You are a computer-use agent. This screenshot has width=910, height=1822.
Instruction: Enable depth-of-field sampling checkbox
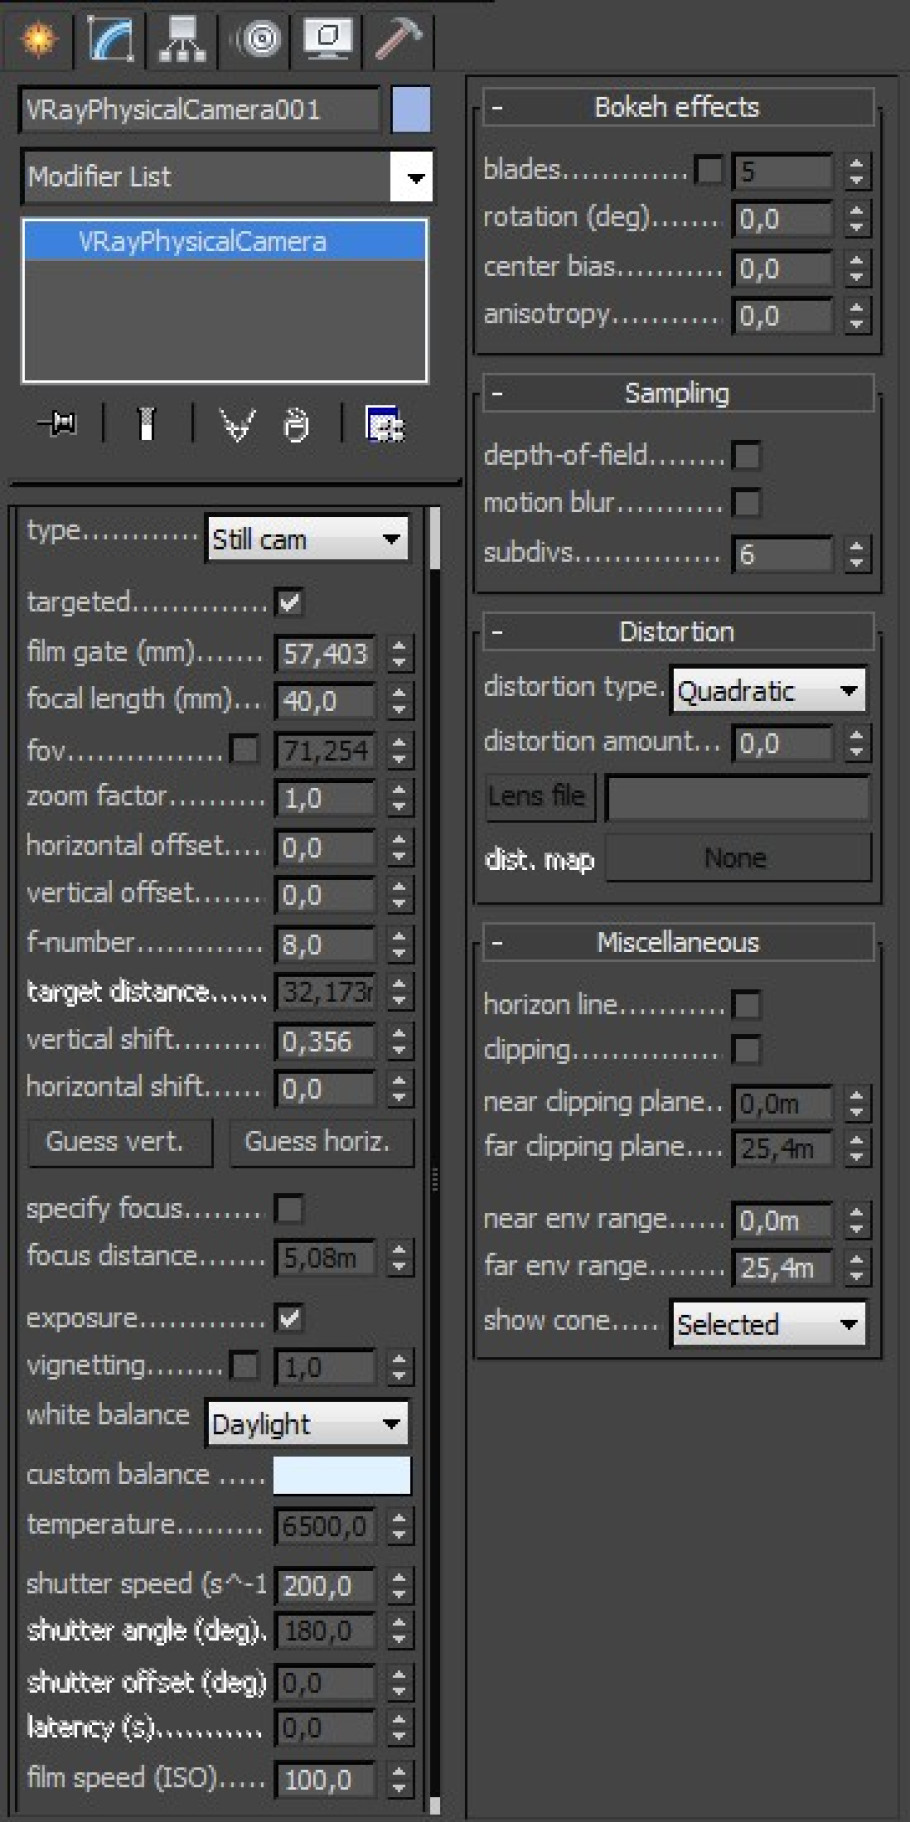[x=746, y=456]
